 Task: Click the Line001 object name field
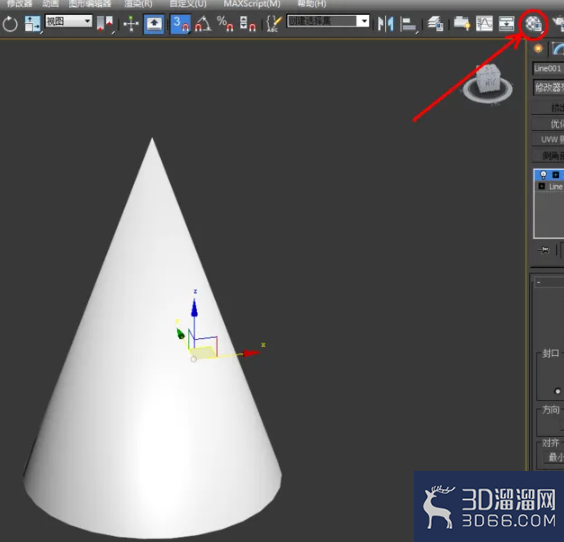(x=548, y=68)
